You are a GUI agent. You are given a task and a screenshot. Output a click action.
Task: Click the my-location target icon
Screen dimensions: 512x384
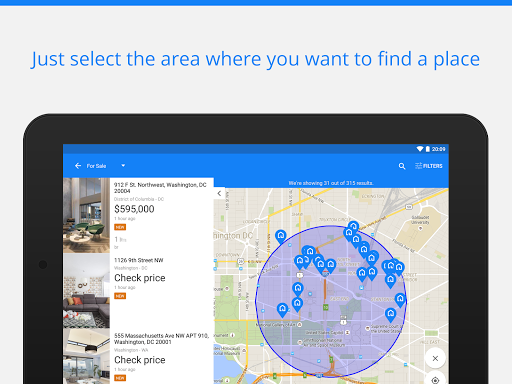point(435,380)
